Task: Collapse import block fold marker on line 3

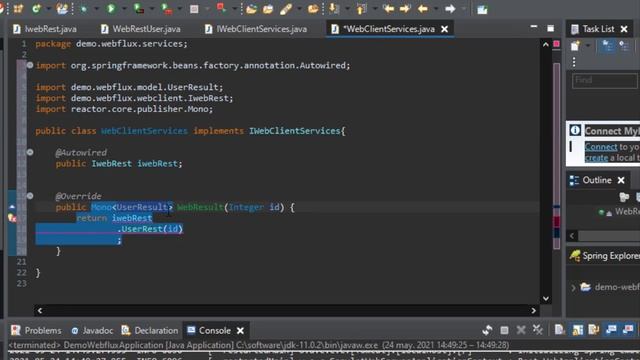Action: (30, 65)
